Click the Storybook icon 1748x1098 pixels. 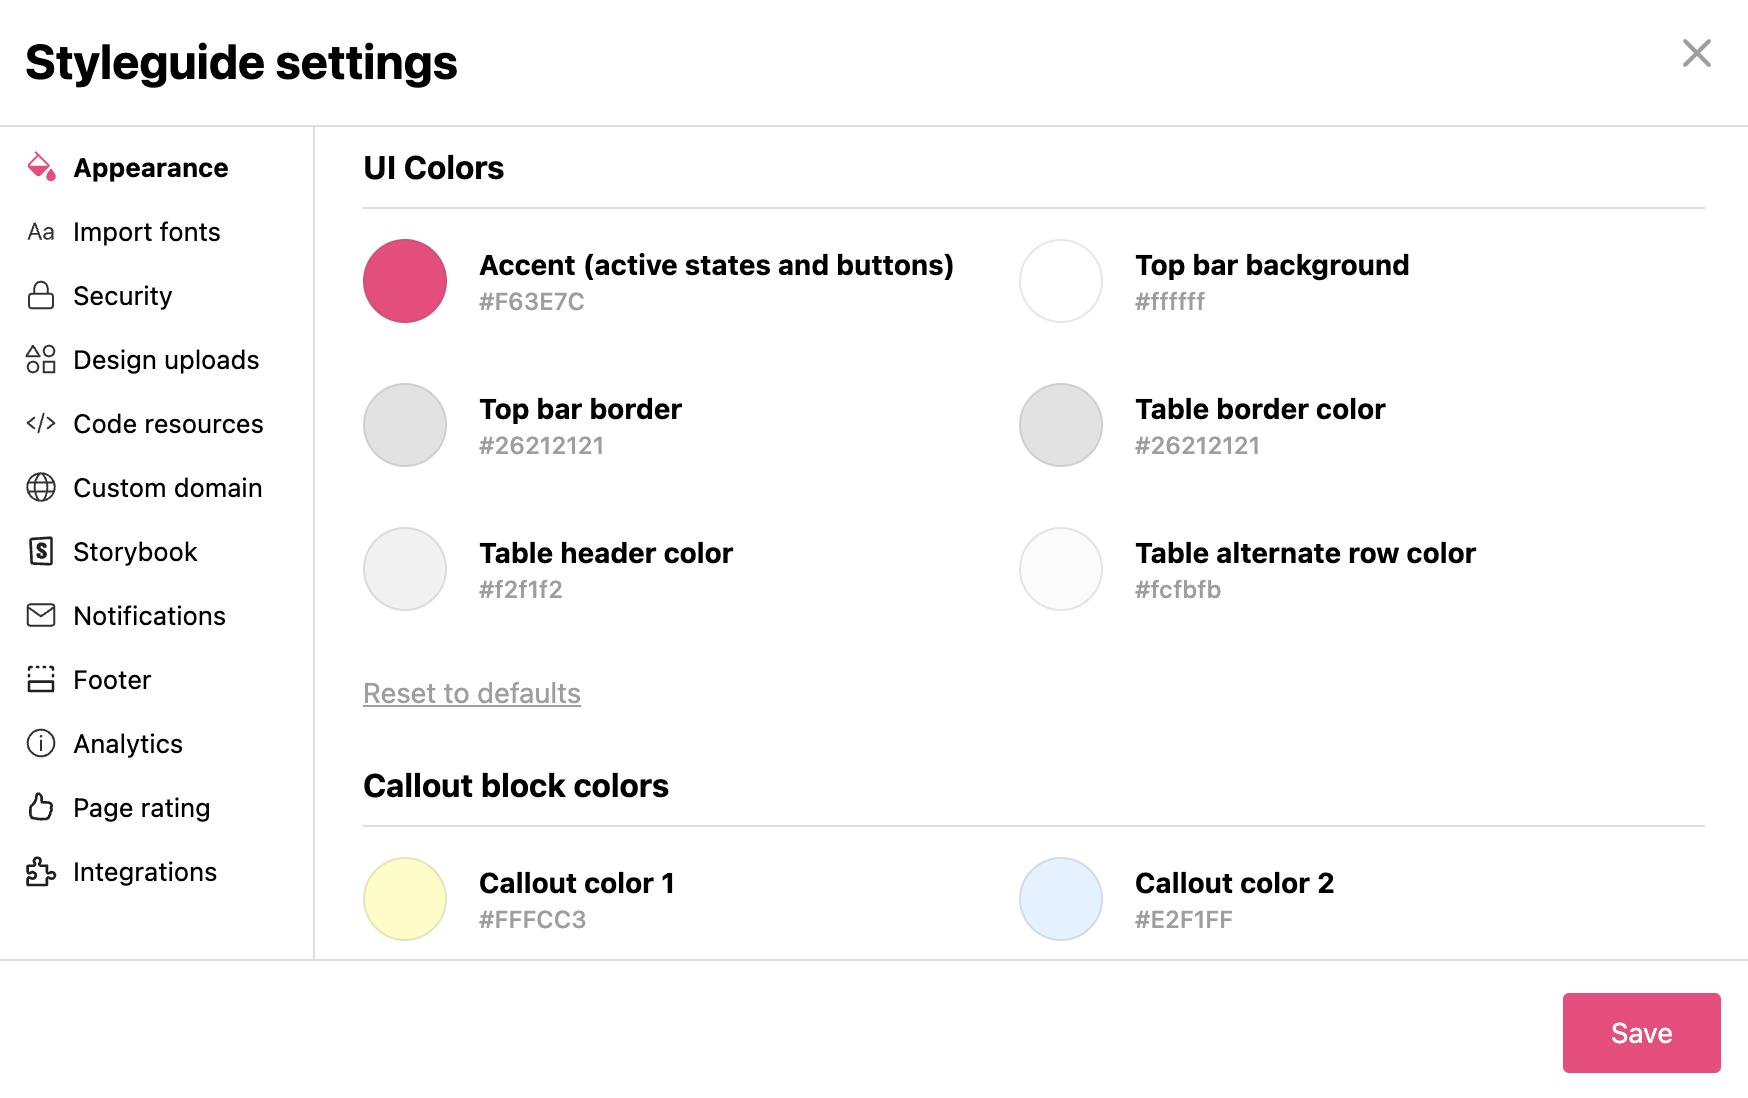click(x=40, y=551)
